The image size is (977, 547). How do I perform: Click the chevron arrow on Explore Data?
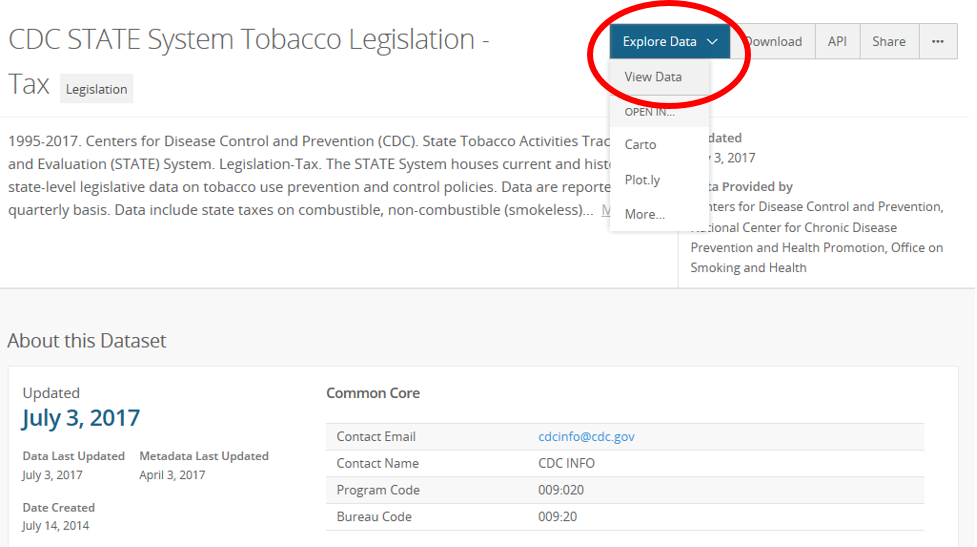click(x=712, y=42)
